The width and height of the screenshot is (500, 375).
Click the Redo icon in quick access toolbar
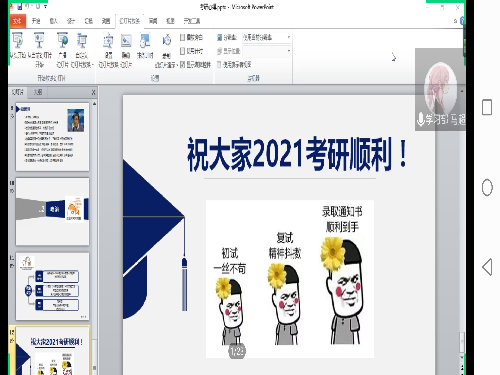click(x=38, y=6)
